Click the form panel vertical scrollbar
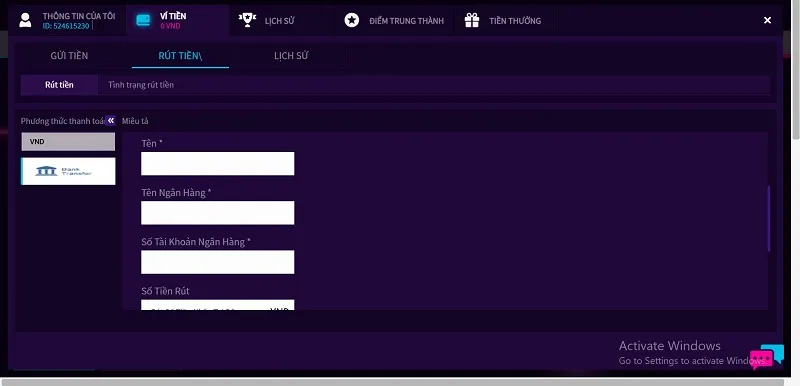This screenshot has width=800, height=386. 769,219
